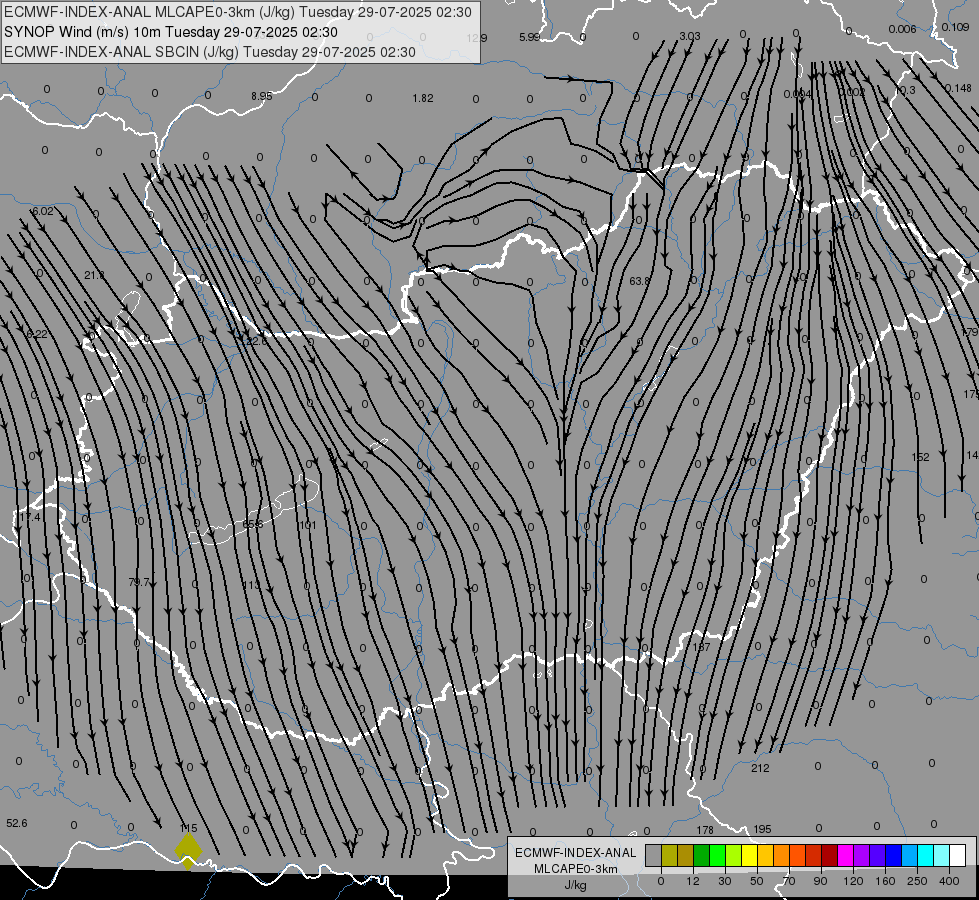Viewport: 979px width, 900px height.
Task: Click the map value 0.109
Action: [955, 27]
